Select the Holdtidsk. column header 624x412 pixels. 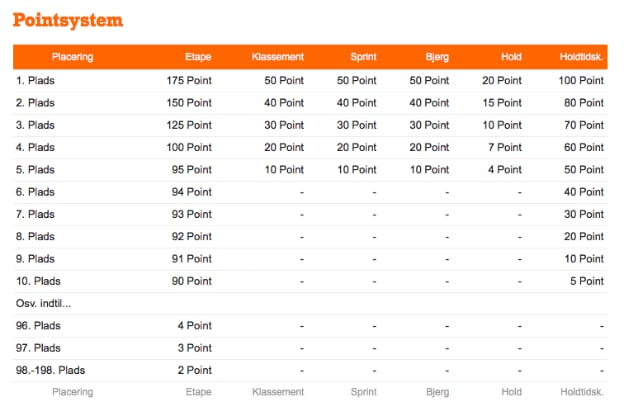point(581,57)
